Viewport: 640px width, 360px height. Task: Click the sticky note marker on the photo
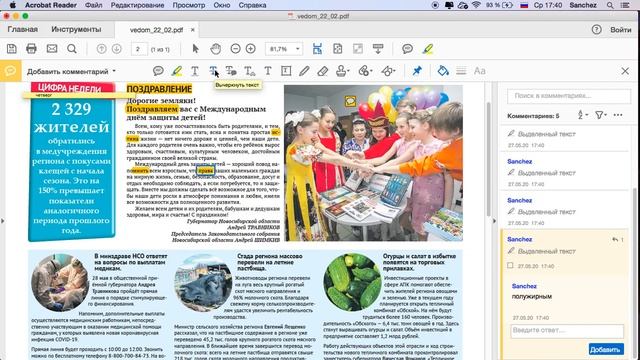pos(350,101)
